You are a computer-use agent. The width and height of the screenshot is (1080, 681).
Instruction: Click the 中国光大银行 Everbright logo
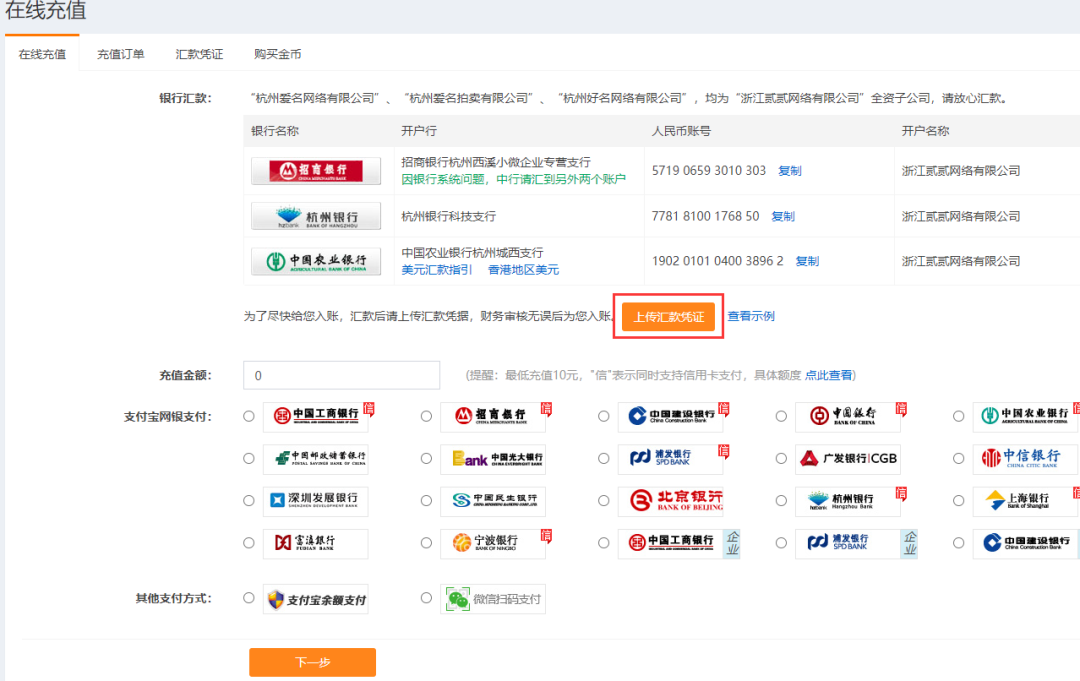tap(493, 459)
